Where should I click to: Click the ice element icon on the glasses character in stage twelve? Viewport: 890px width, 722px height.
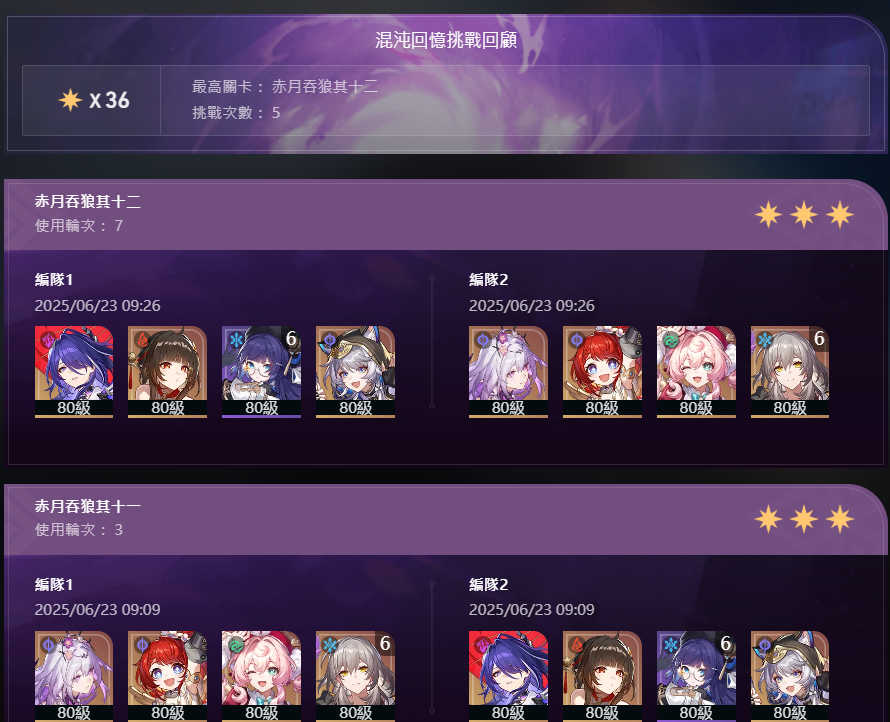[x=236, y=340]
